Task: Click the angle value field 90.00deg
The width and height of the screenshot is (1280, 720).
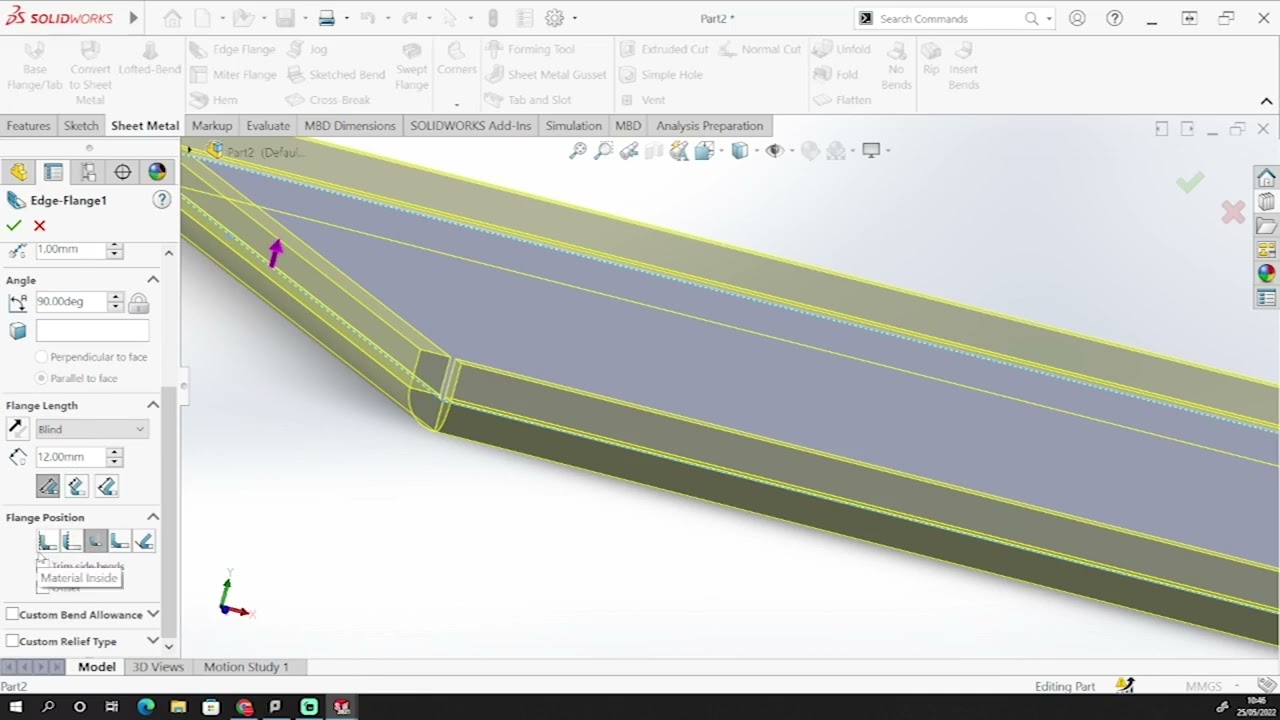Action: tap(71, 302)
